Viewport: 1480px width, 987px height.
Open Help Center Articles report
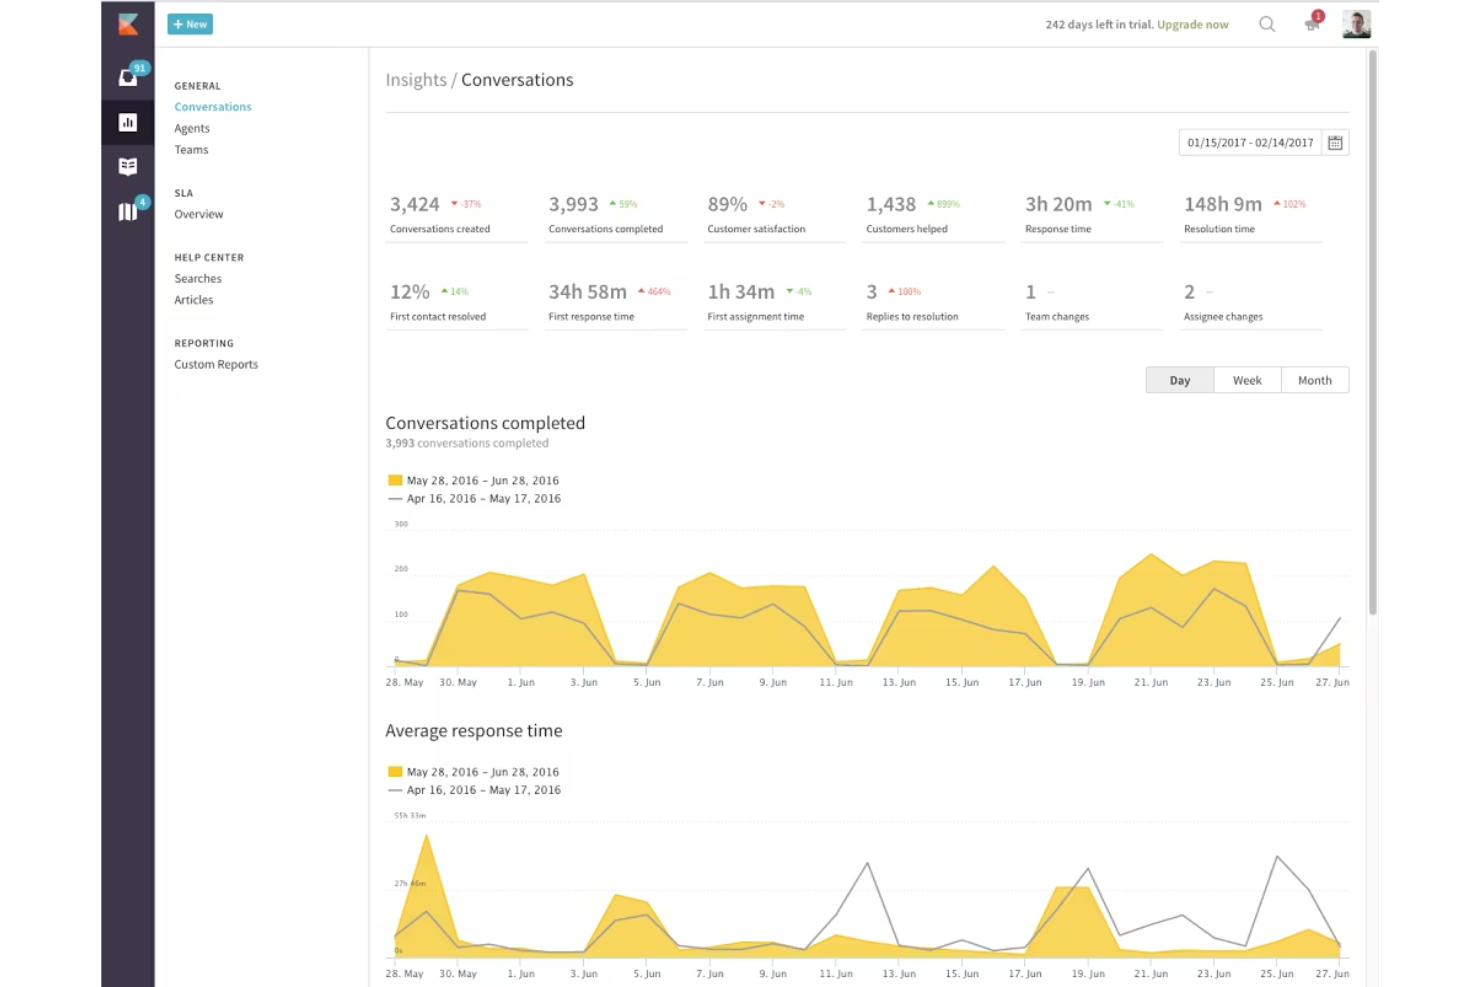[x=194, y=300]
